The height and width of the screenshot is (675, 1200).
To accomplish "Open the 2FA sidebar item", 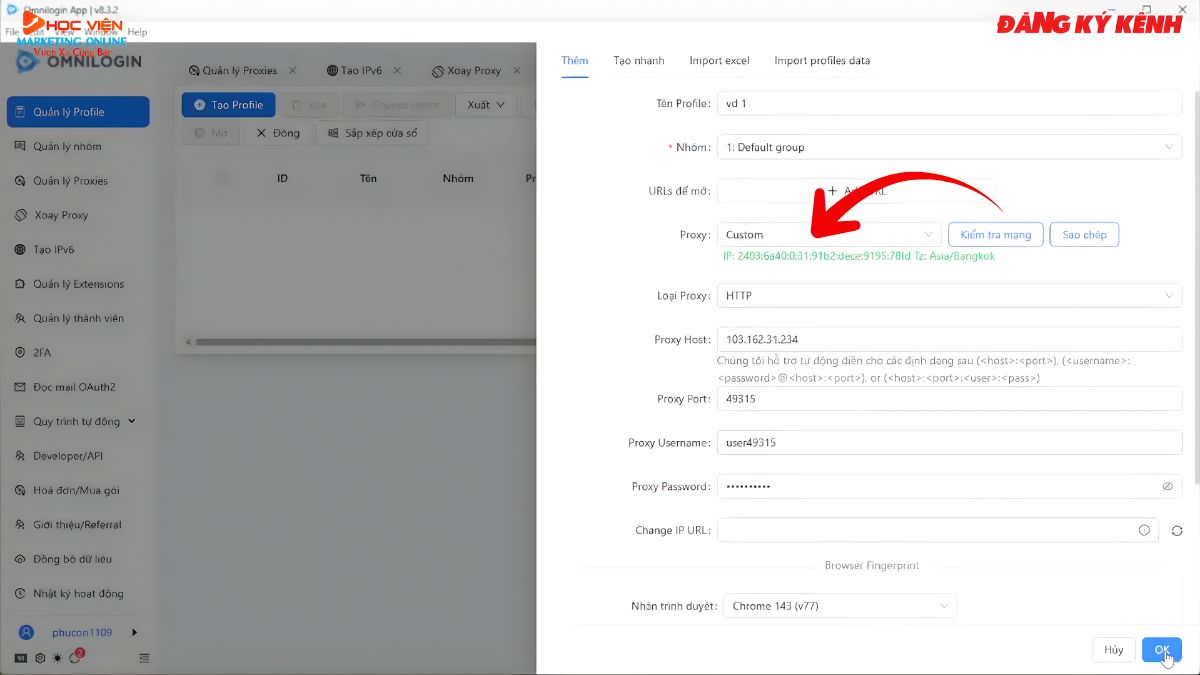I will pos(42,352).
